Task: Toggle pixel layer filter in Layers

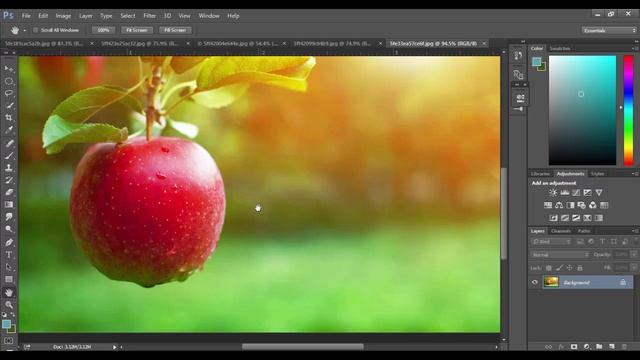Action: (x=580, y=242)
